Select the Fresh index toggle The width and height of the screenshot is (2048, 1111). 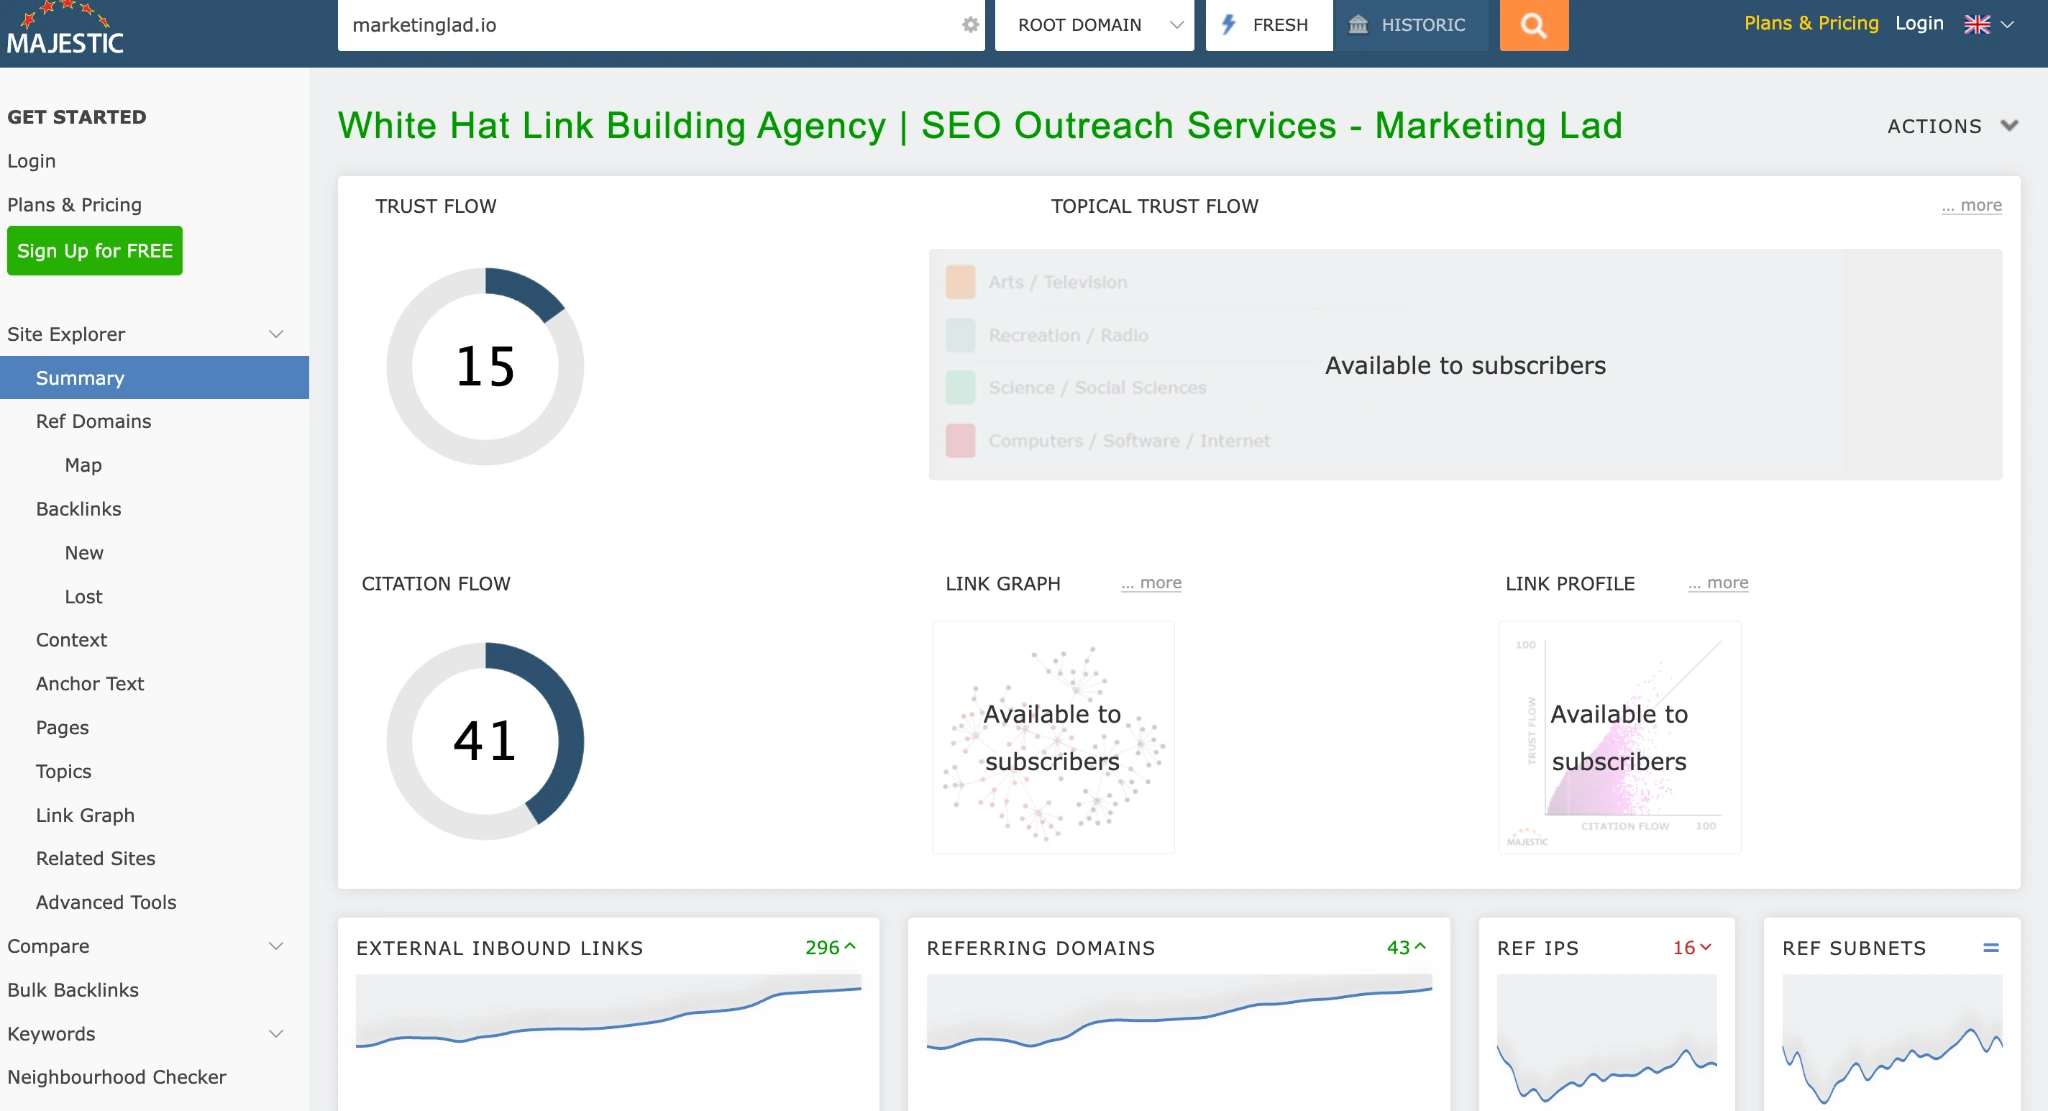[x=1268, y=25]
